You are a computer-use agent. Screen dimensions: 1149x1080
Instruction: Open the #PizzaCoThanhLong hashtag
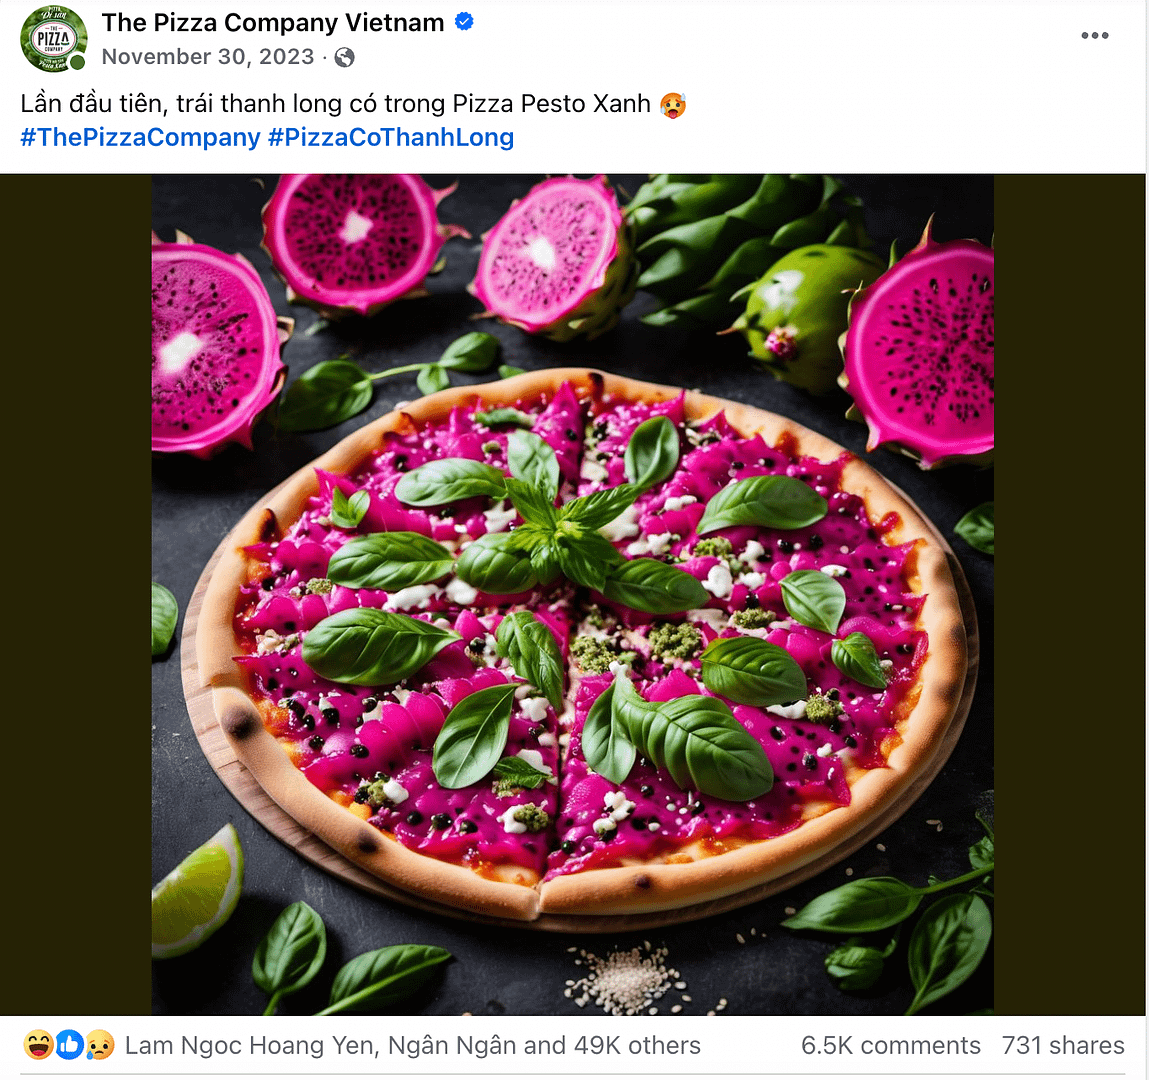(391, 137)
